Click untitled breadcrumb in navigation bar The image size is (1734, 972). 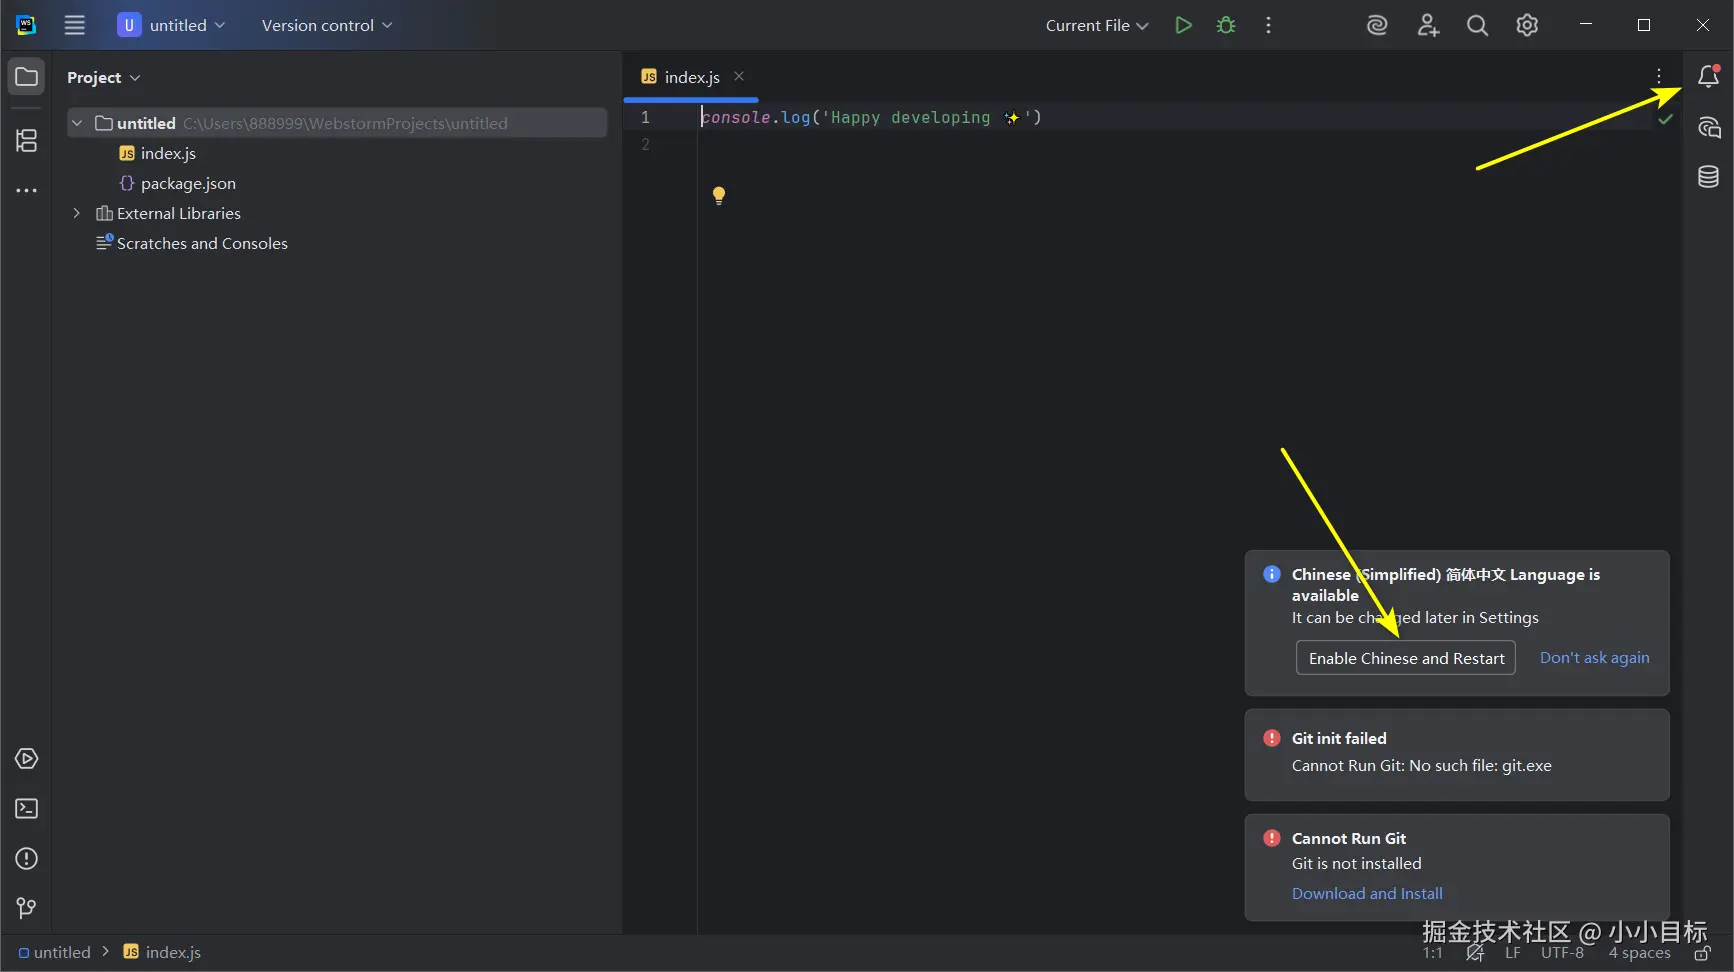55,953
